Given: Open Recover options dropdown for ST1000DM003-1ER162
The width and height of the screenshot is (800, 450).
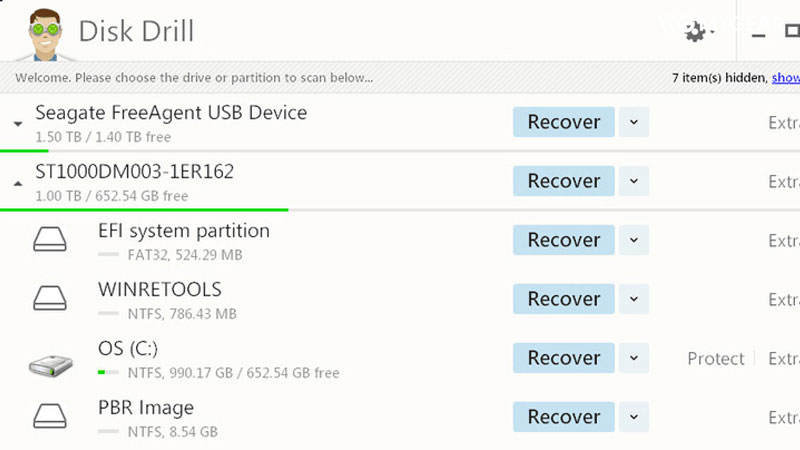Looking at the screenshot, I should coord(633,181).
